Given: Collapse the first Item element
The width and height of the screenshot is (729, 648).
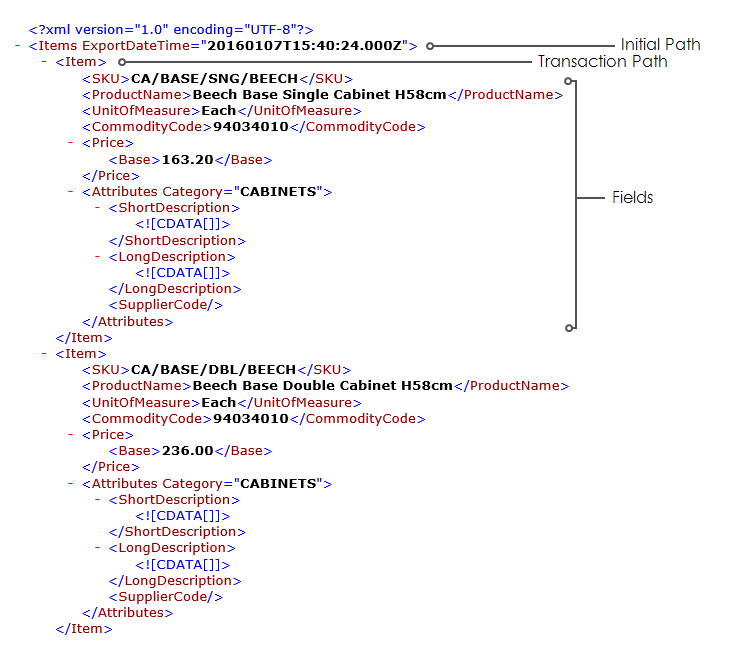Looking at the screenshot, I should 44,62.
